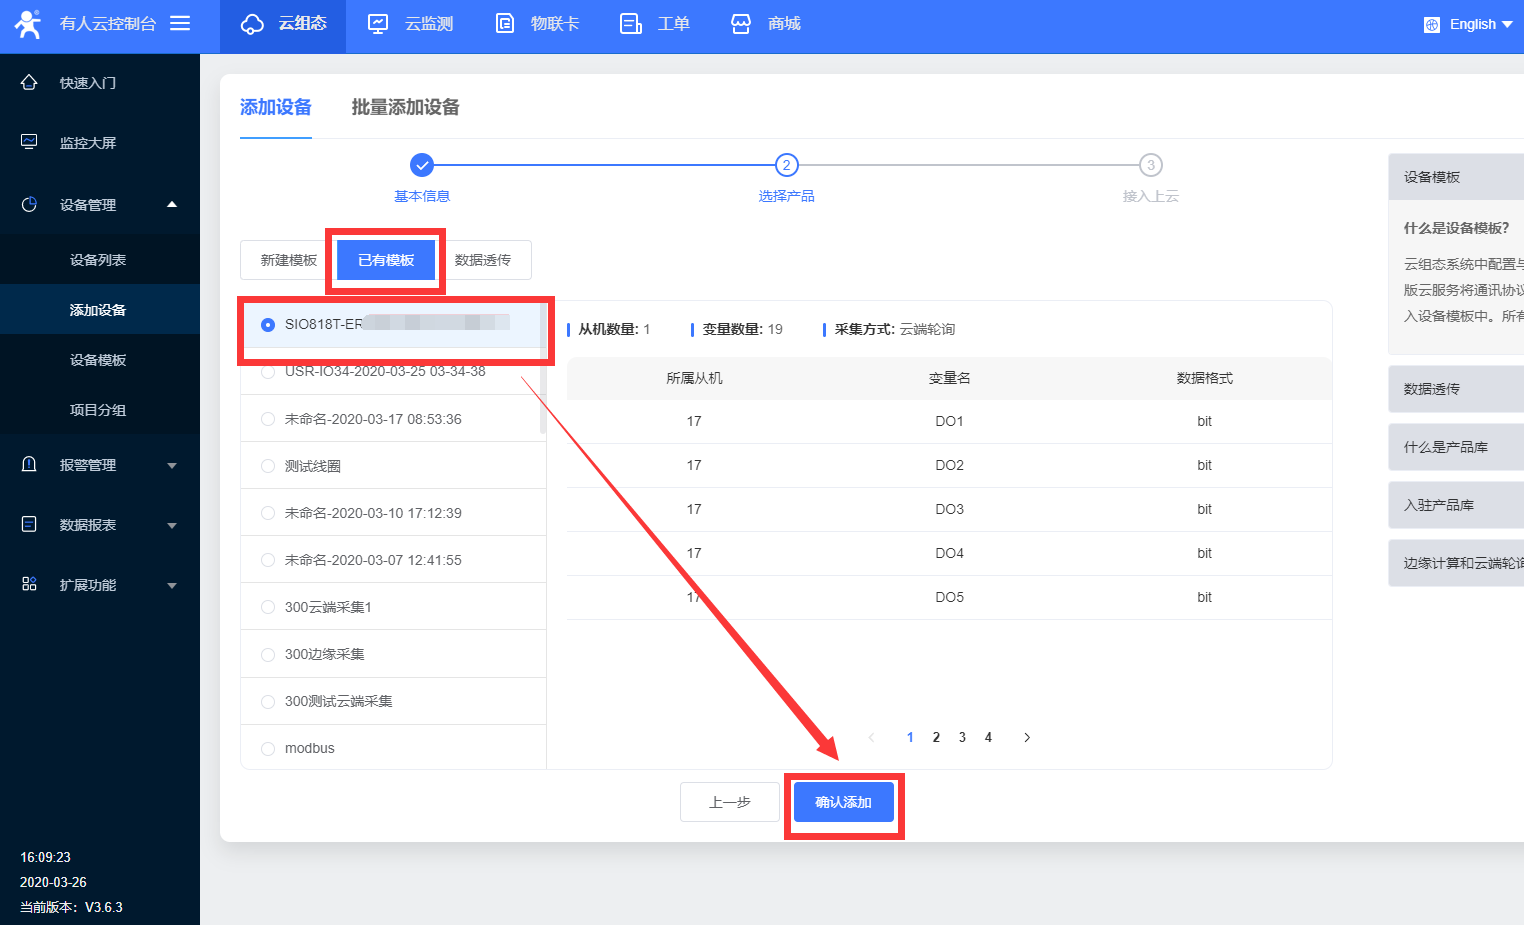
Task: Open 云监测 monitor icon in the top bar
Action: click(x=378, y=24)
